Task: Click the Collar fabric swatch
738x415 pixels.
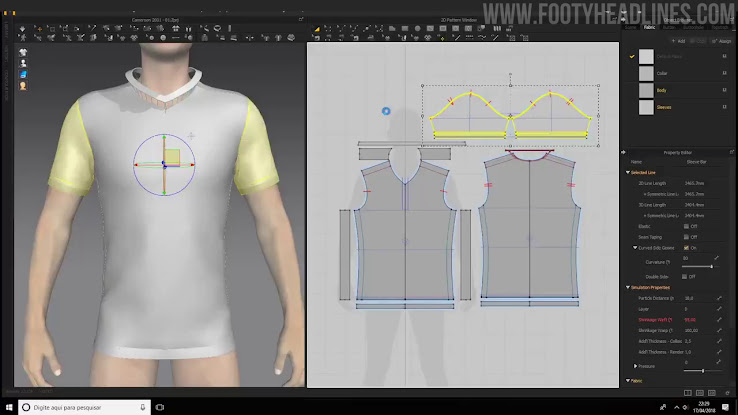Action: 646,73
